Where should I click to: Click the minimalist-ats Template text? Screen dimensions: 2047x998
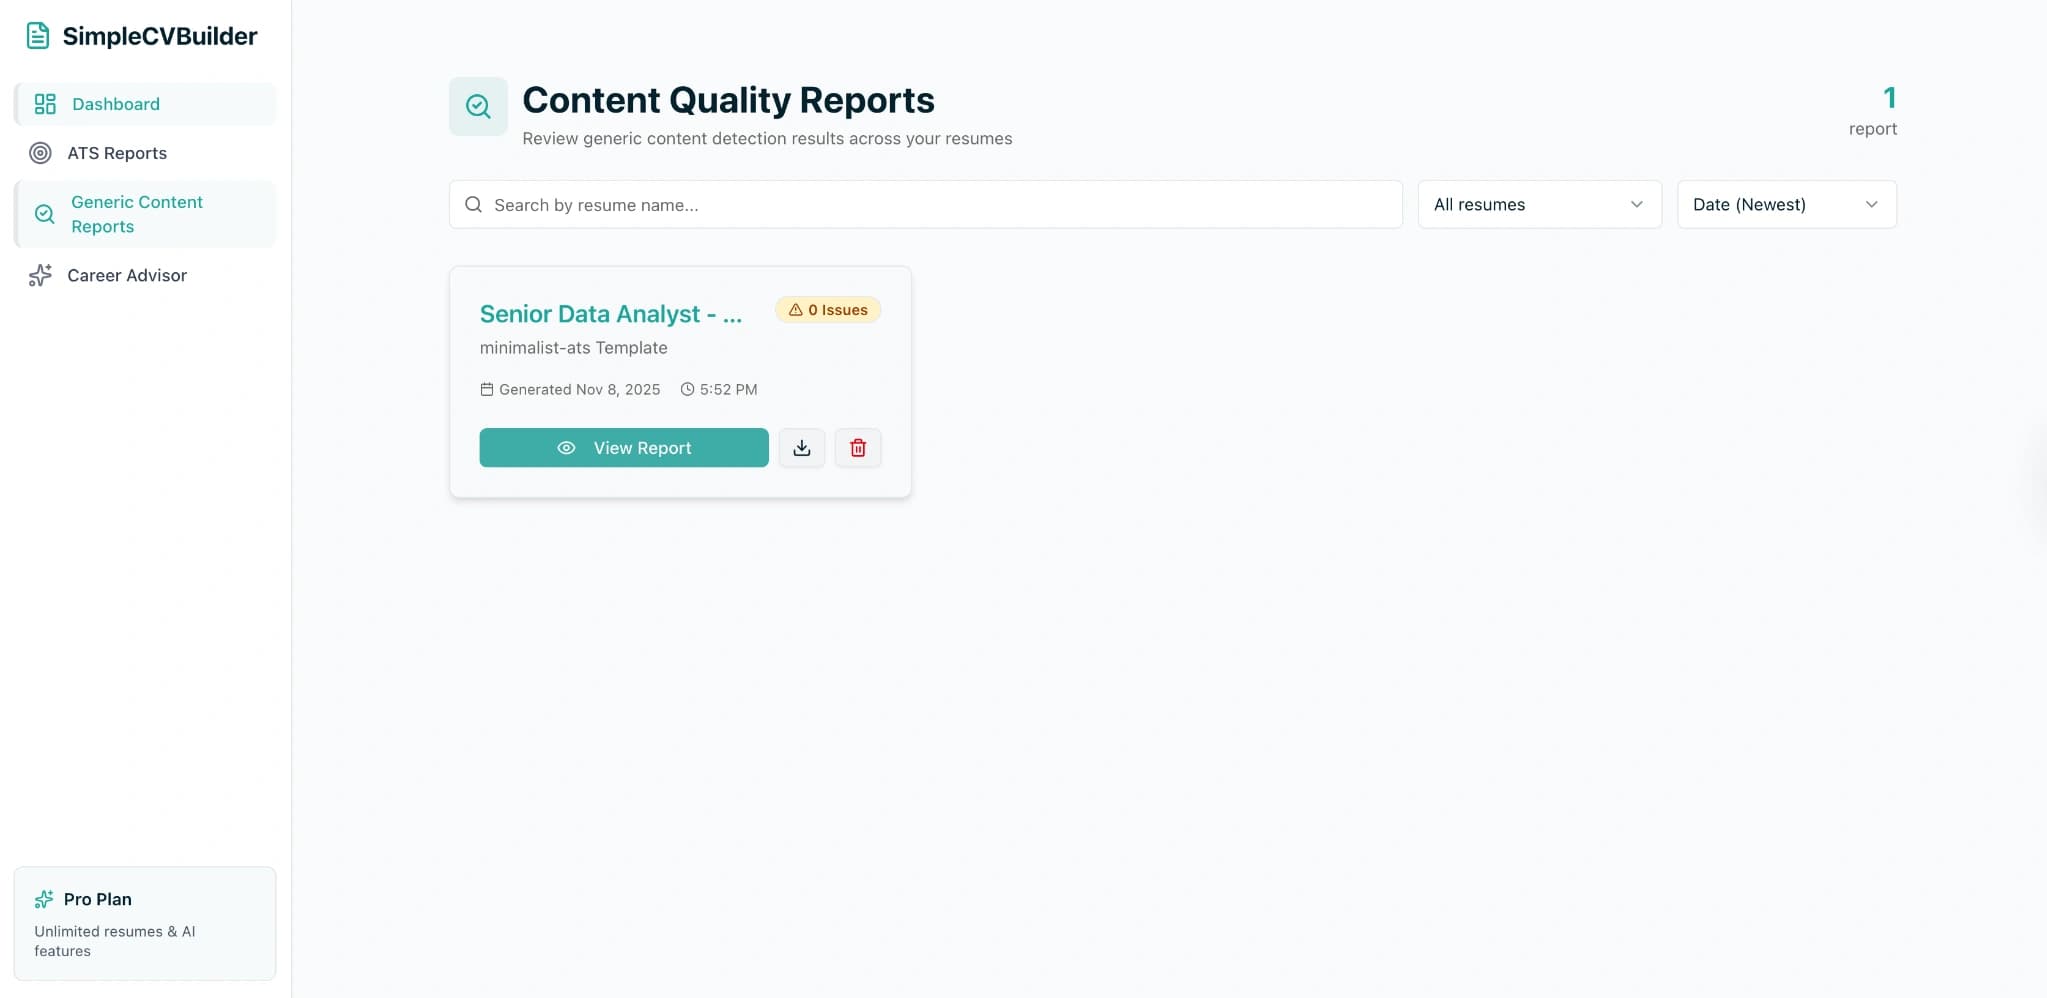pos(573,348)
